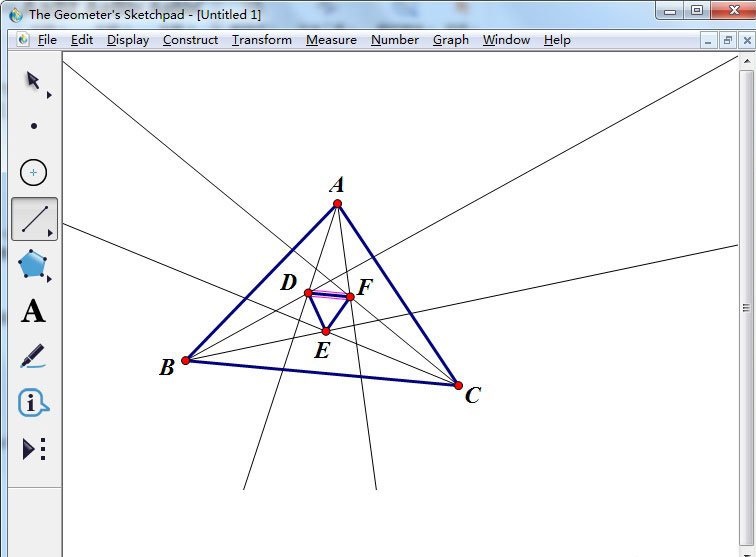Select the Text tool

click(33, 311)
